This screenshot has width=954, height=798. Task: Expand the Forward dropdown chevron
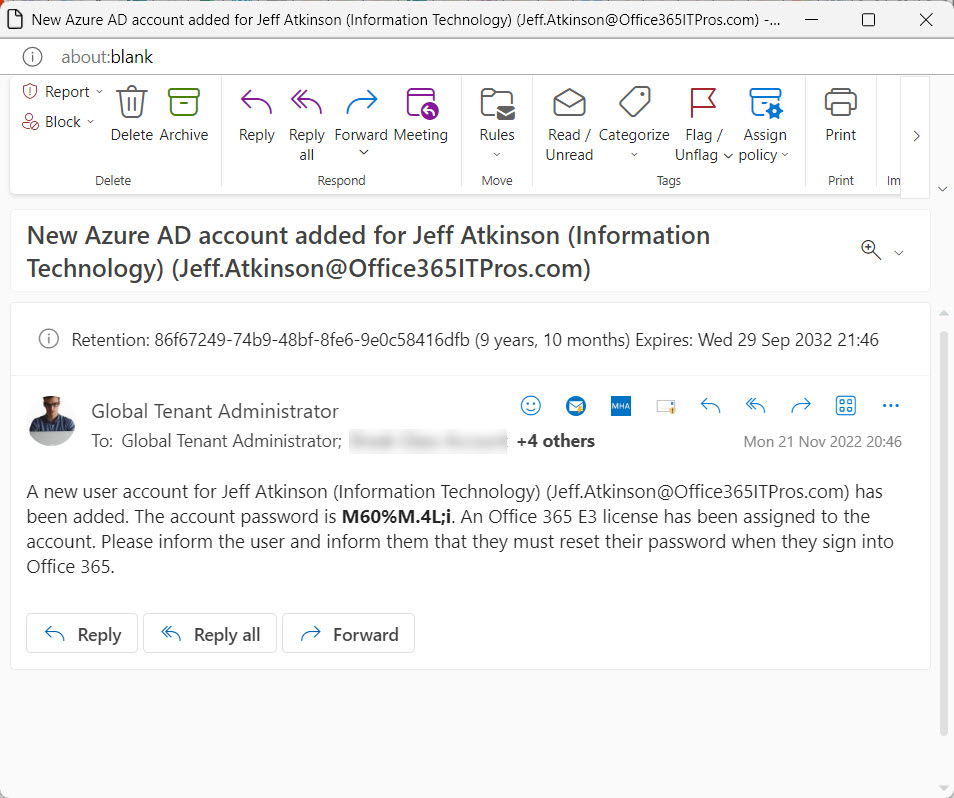click(363, 152)
